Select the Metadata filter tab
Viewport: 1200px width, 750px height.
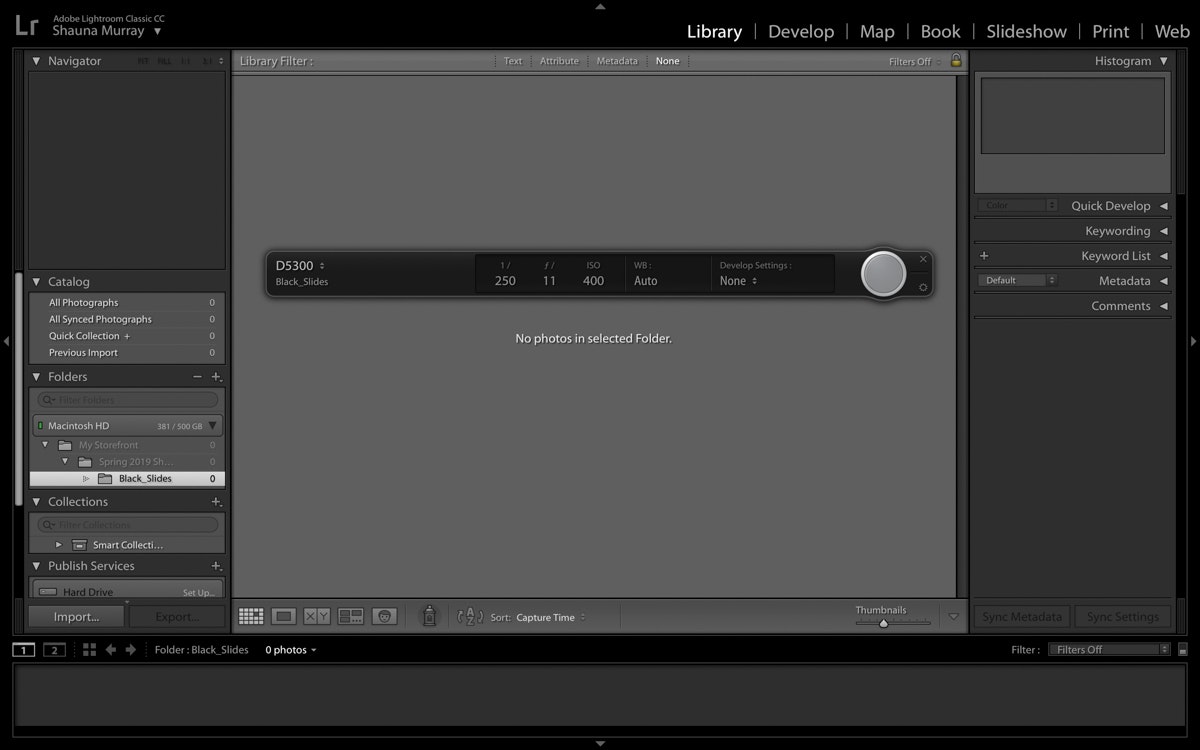[x=617, y=60]
